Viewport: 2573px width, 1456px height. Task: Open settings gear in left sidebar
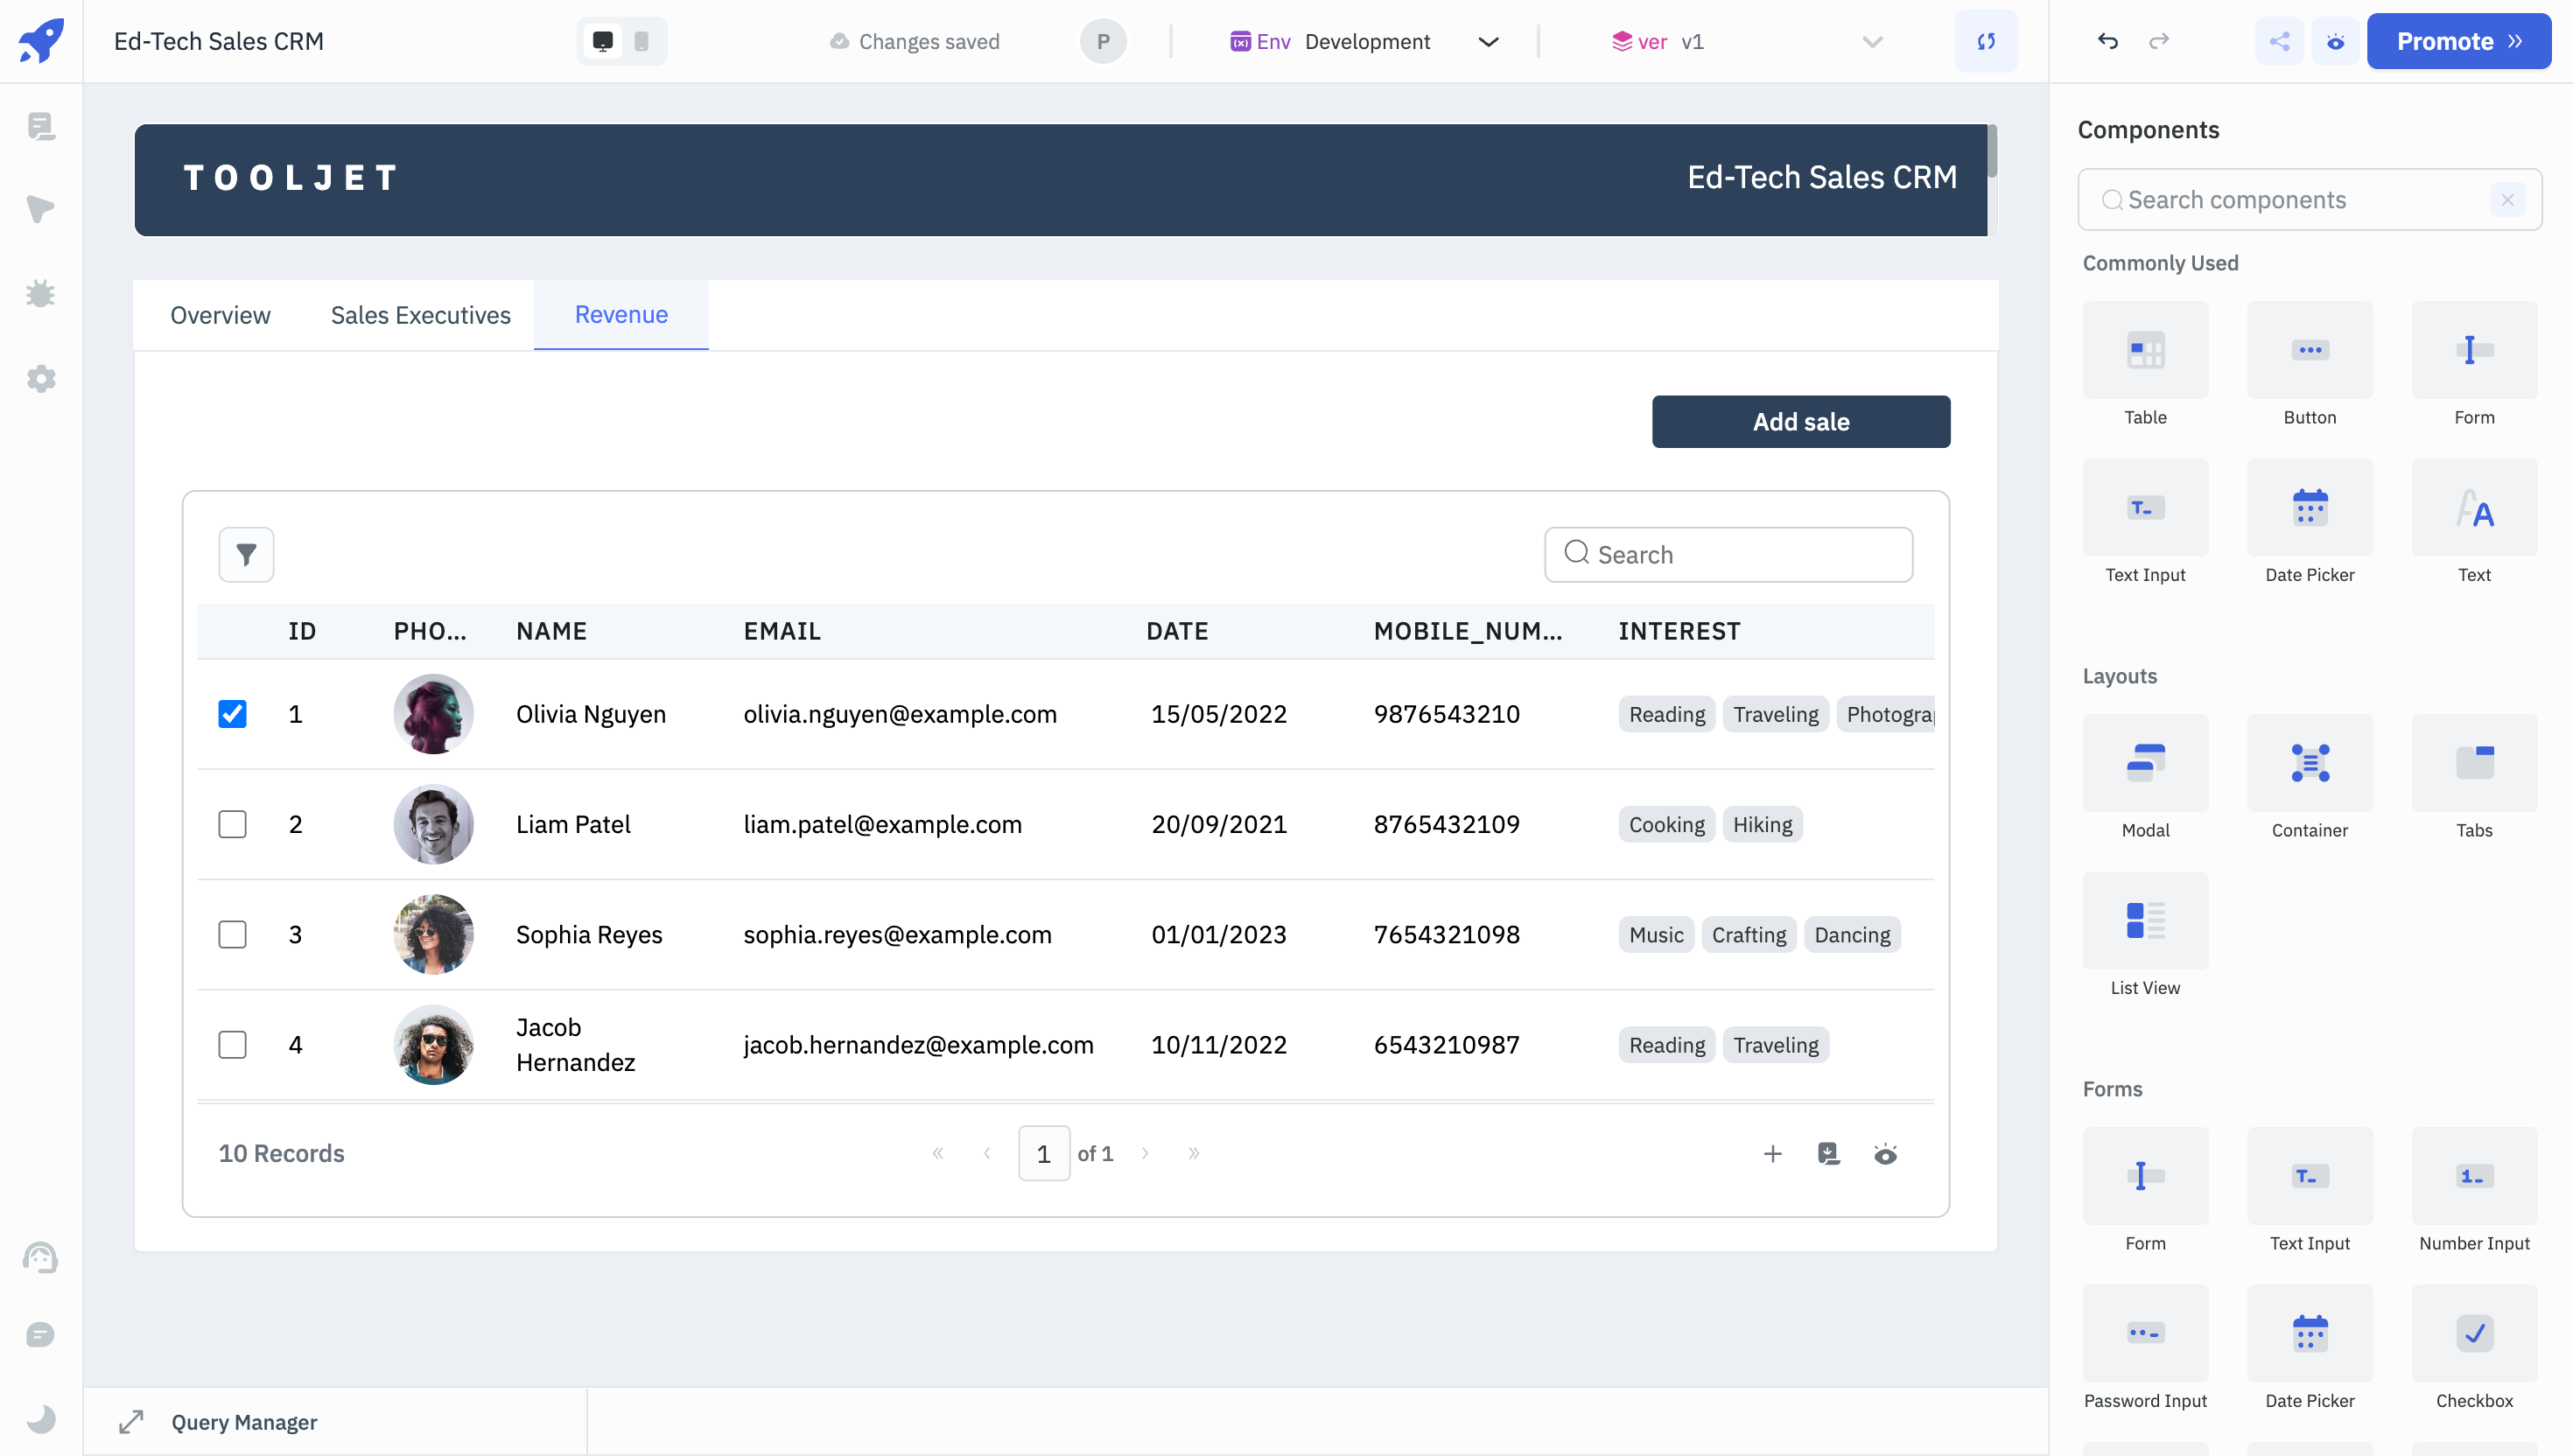[41, 379]
